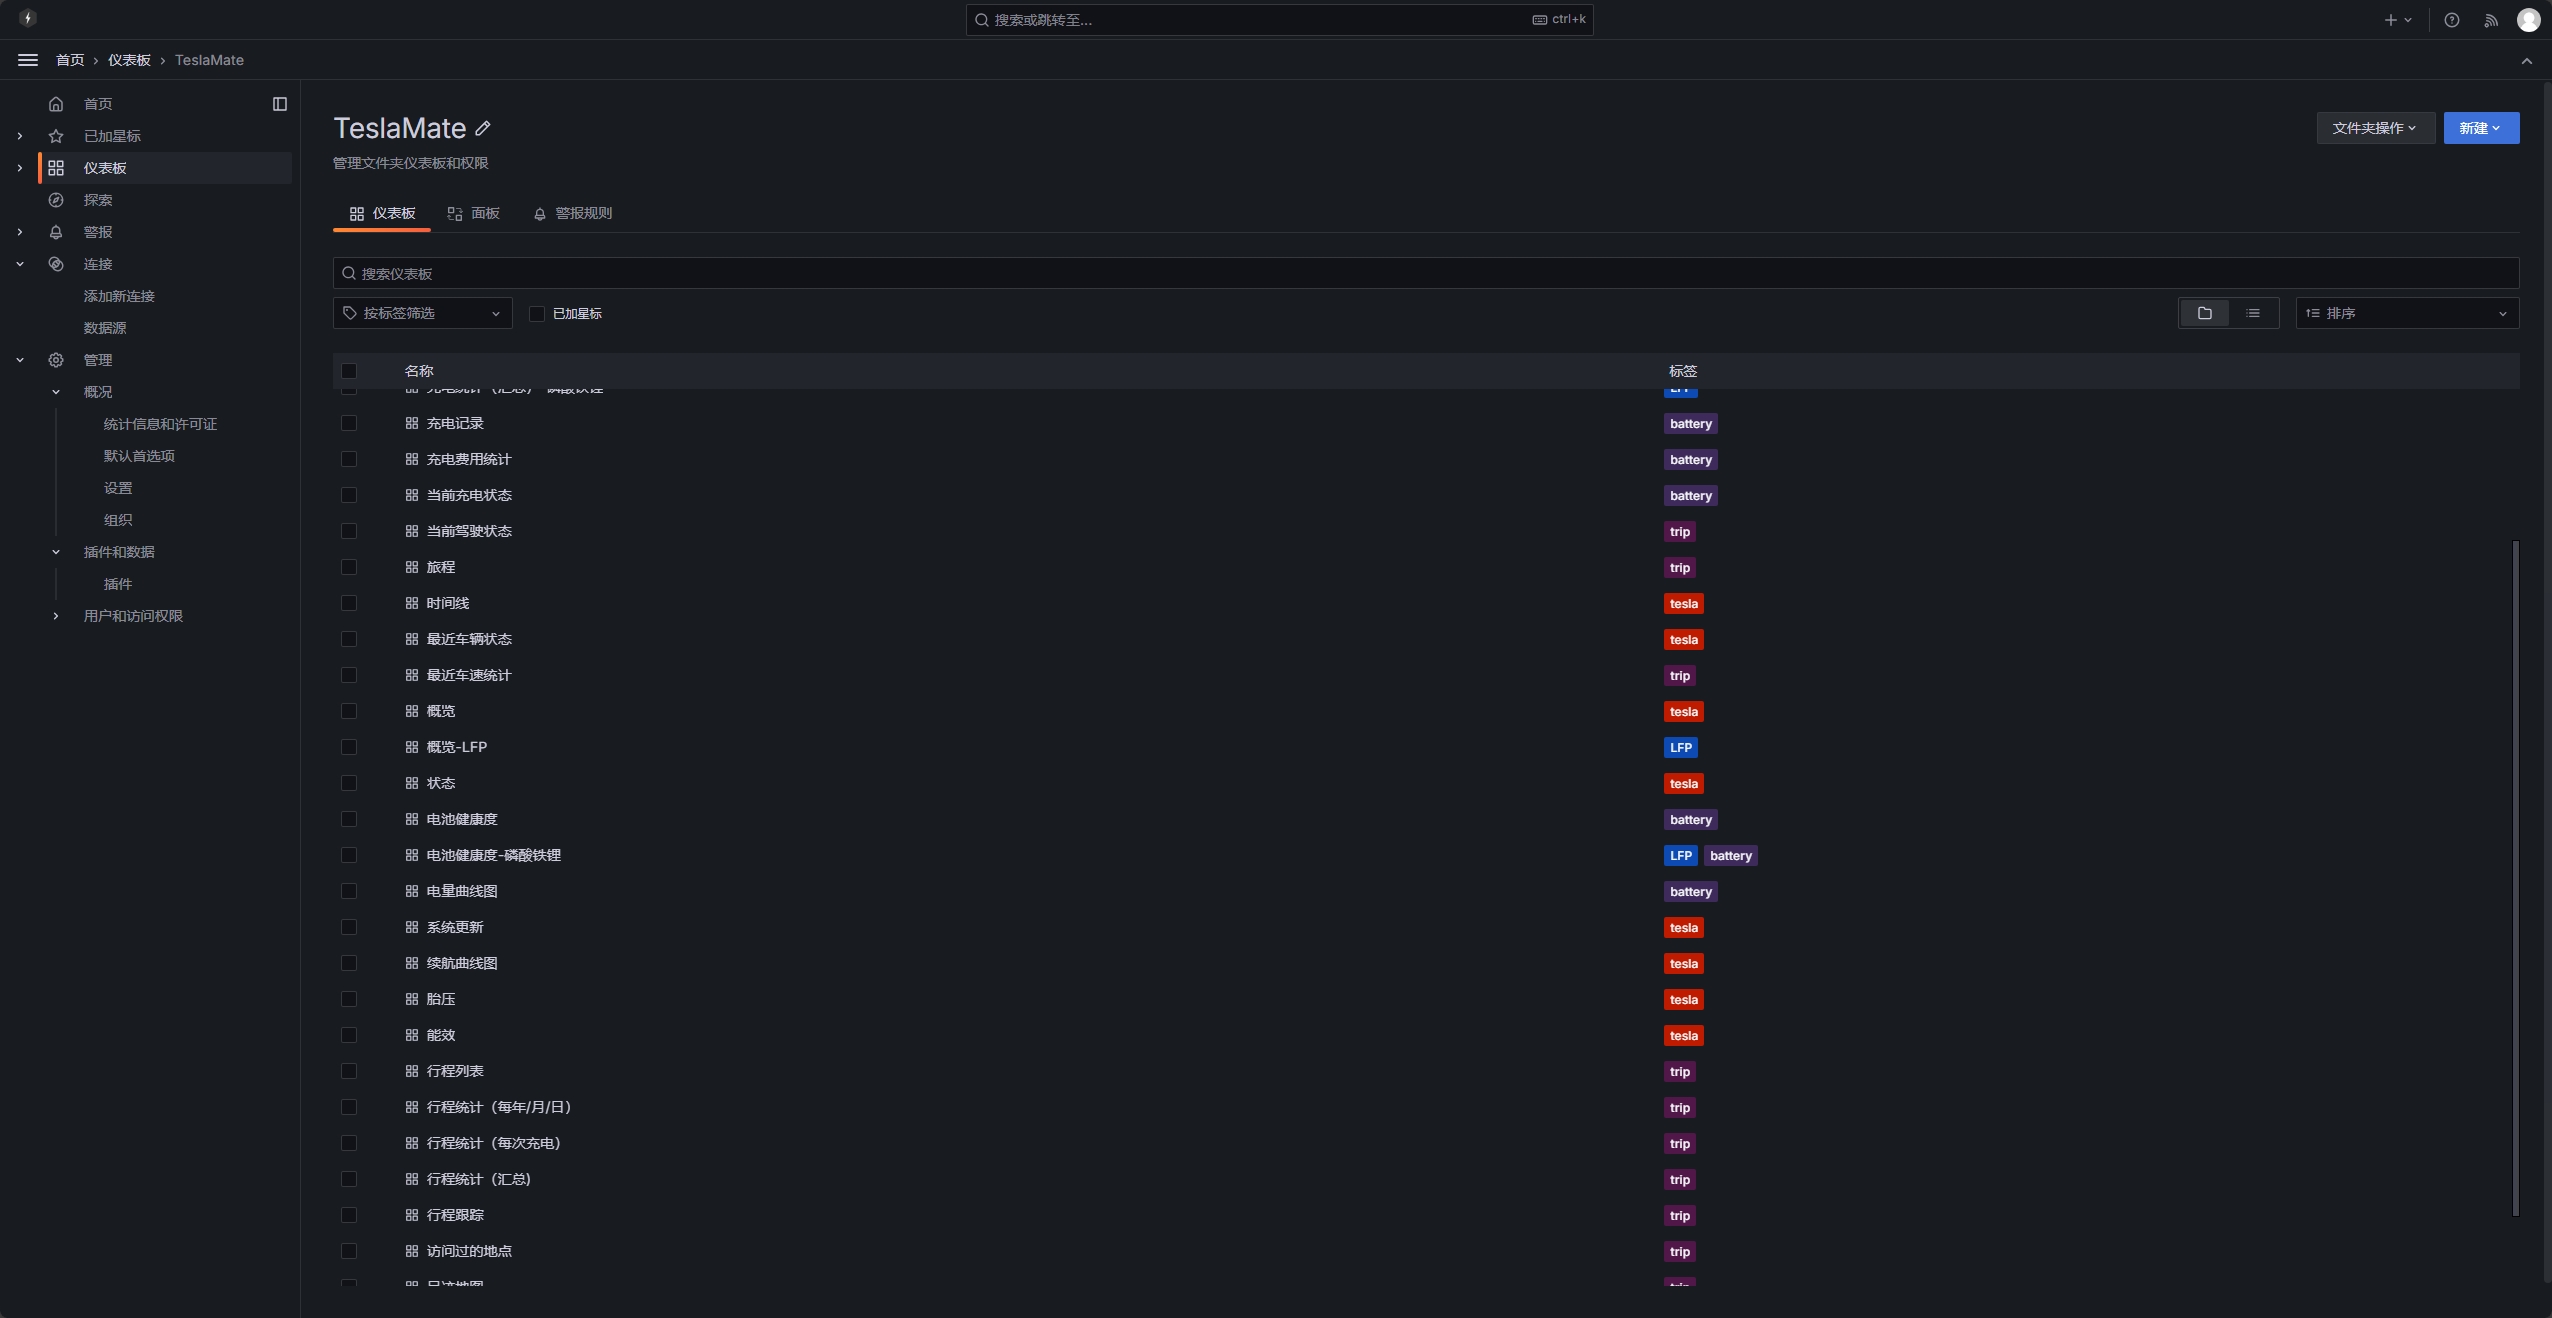
Task: Enable the 已加星标 filter checkbox
Action: click(x=537, y=313)
